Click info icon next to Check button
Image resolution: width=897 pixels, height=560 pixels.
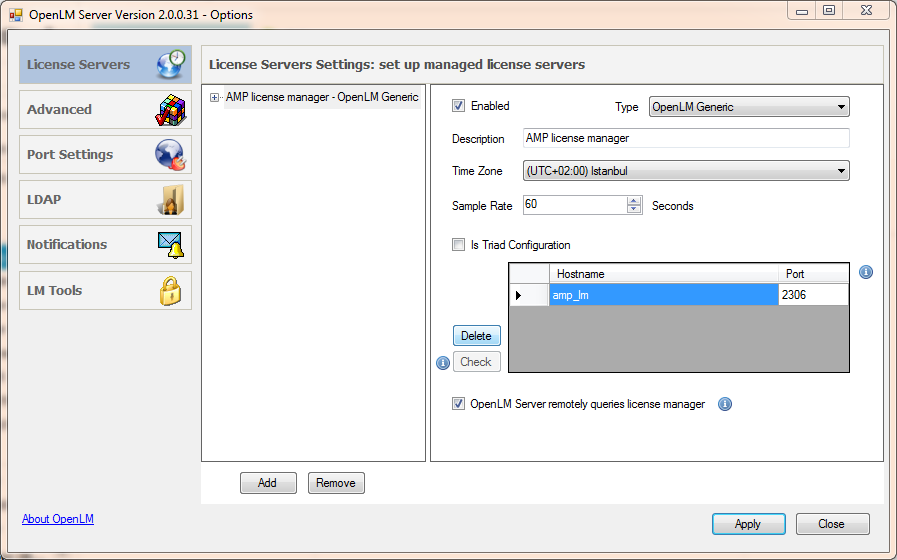click(x=443, y=363)
